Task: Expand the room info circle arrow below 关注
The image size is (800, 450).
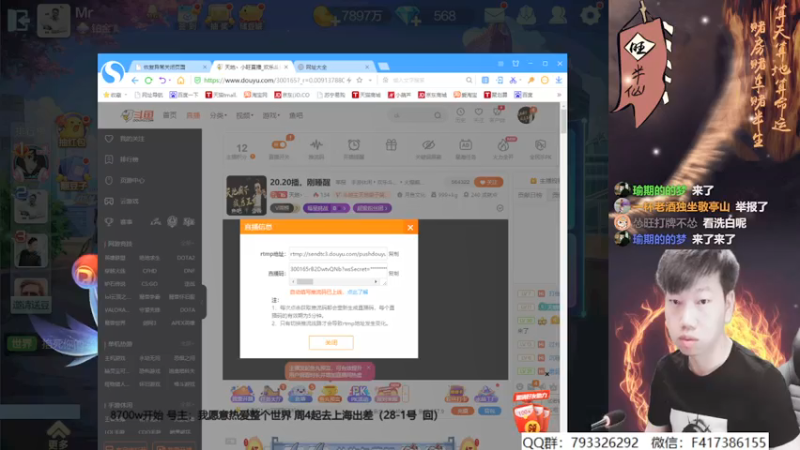Action: coord(500,208)
